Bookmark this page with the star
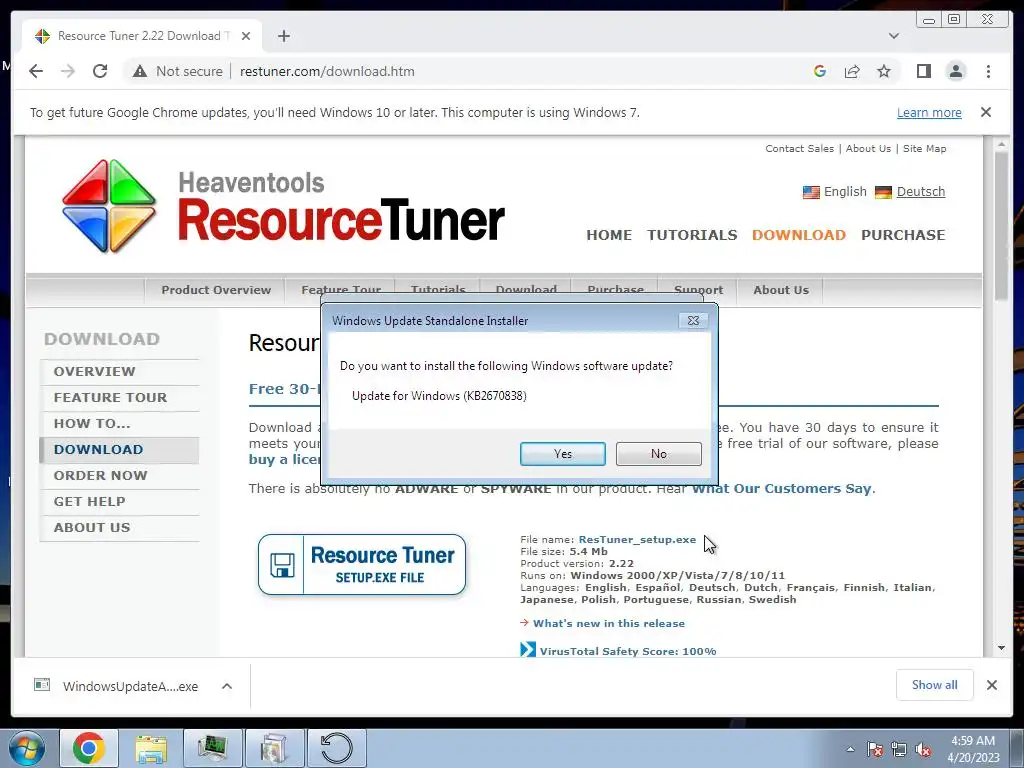This screenshot has height=768, width=1024. 884,71
